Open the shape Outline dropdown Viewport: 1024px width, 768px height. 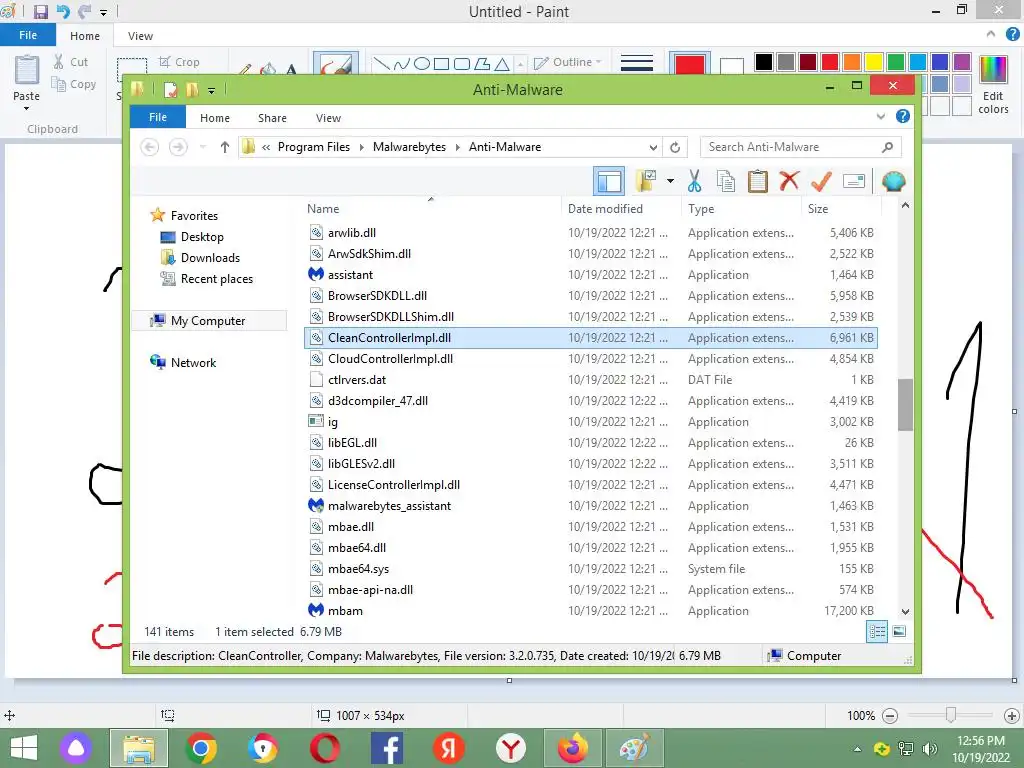coord(568,62)
